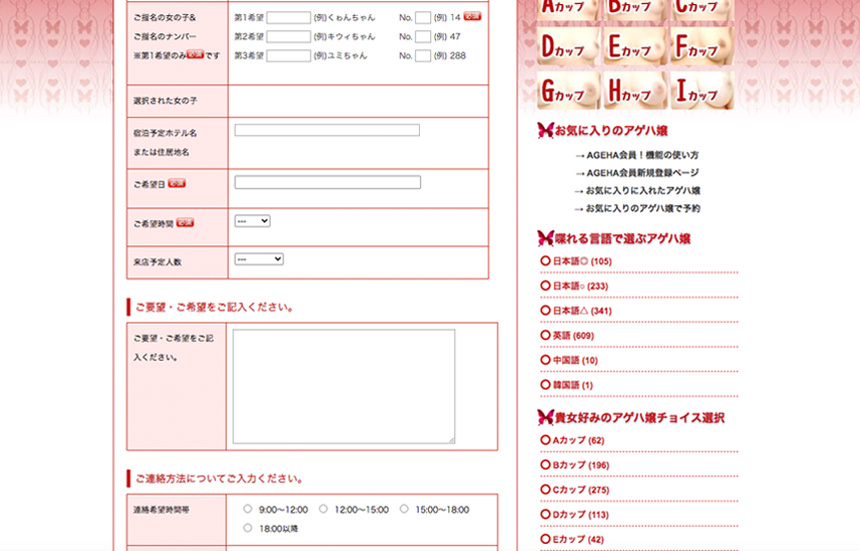Viewport: 860px width, 551px height.
Task: Click the Aカップ image banner
Action: (x=568, y=9)
